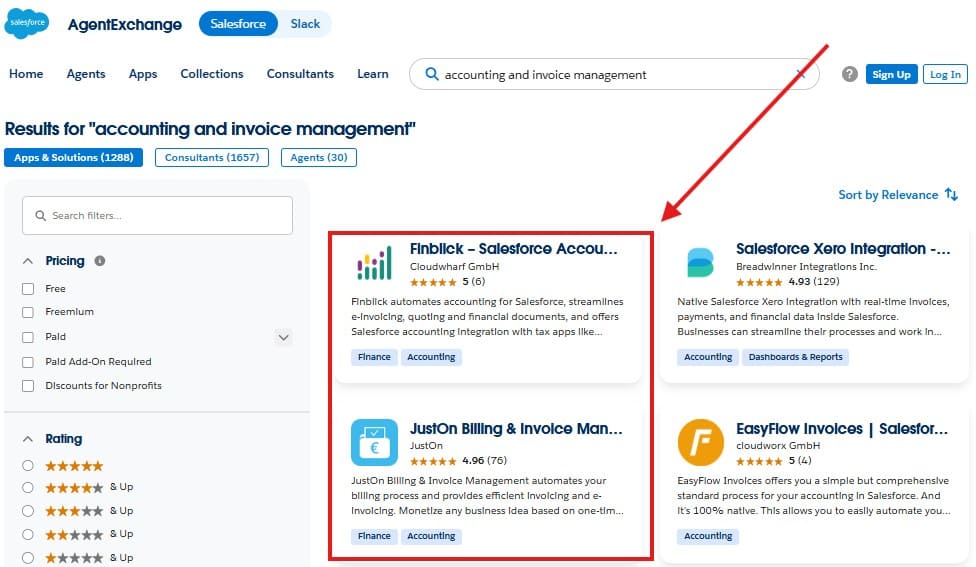Check the Paid Add-On Required filter
The image size is (976, 567).
point(28,362)
